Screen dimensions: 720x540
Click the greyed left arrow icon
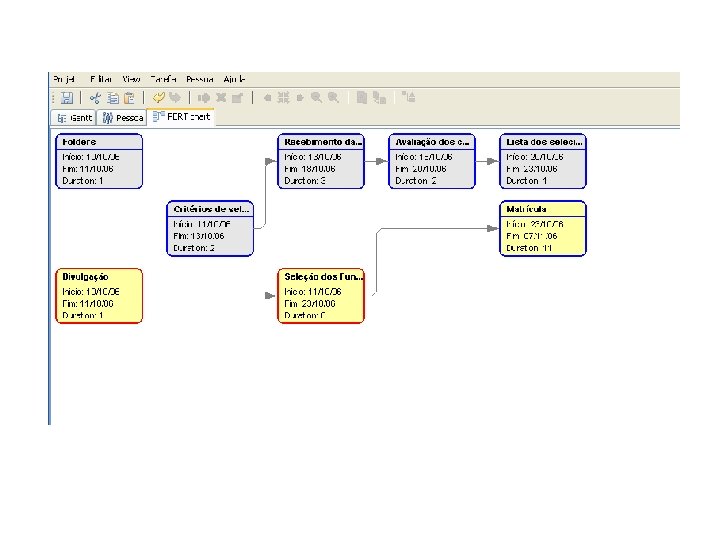tap(267, 97)
